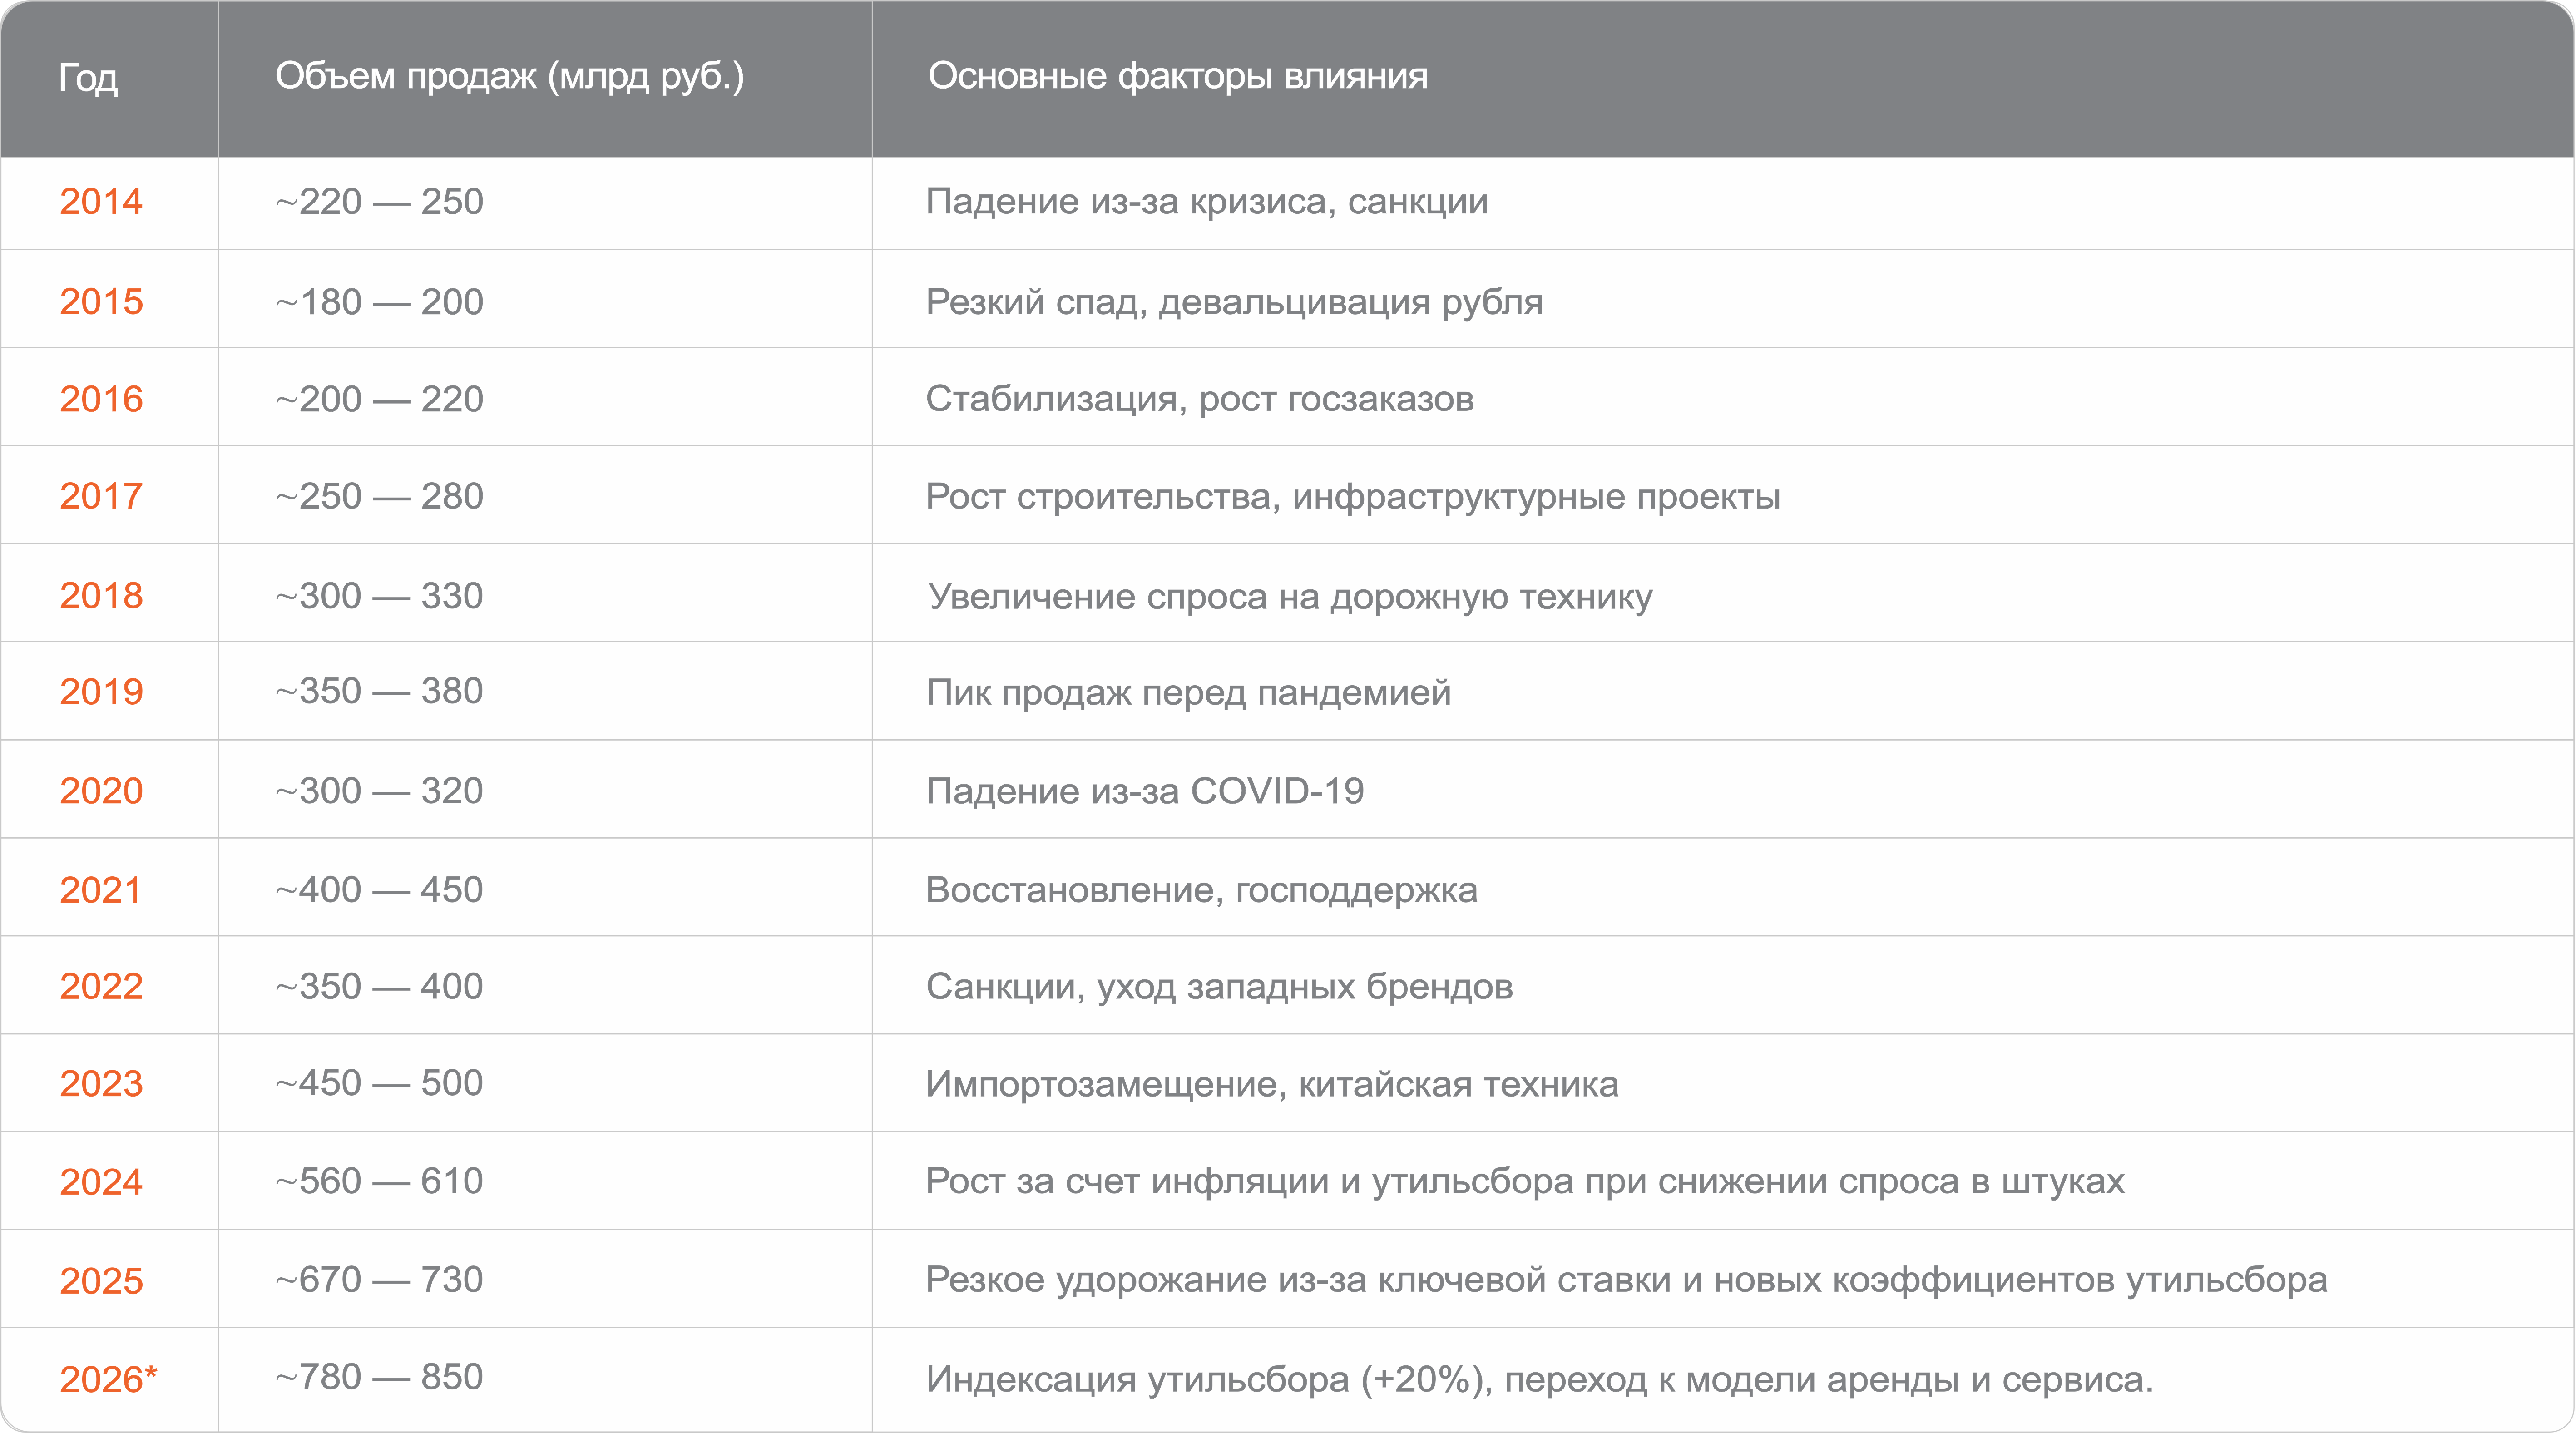Click the "Год" column header

point(88,77)
